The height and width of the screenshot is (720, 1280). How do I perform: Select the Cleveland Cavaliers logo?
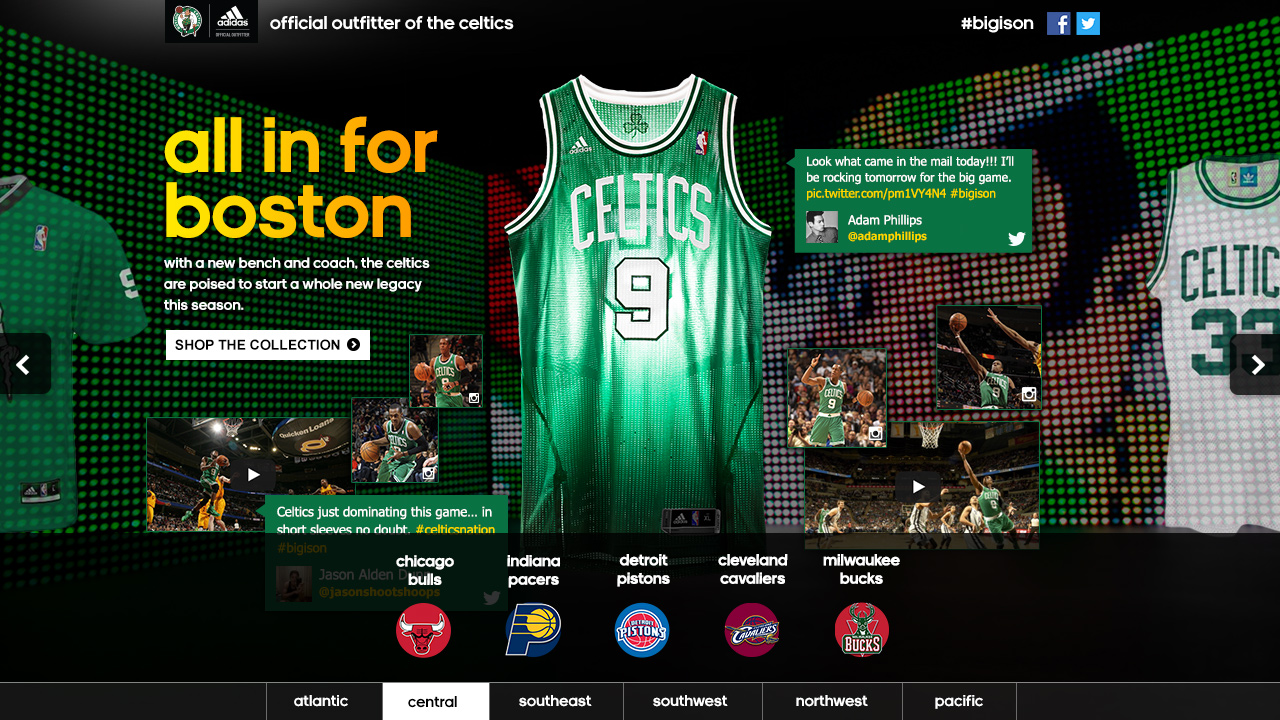(752, 630)
